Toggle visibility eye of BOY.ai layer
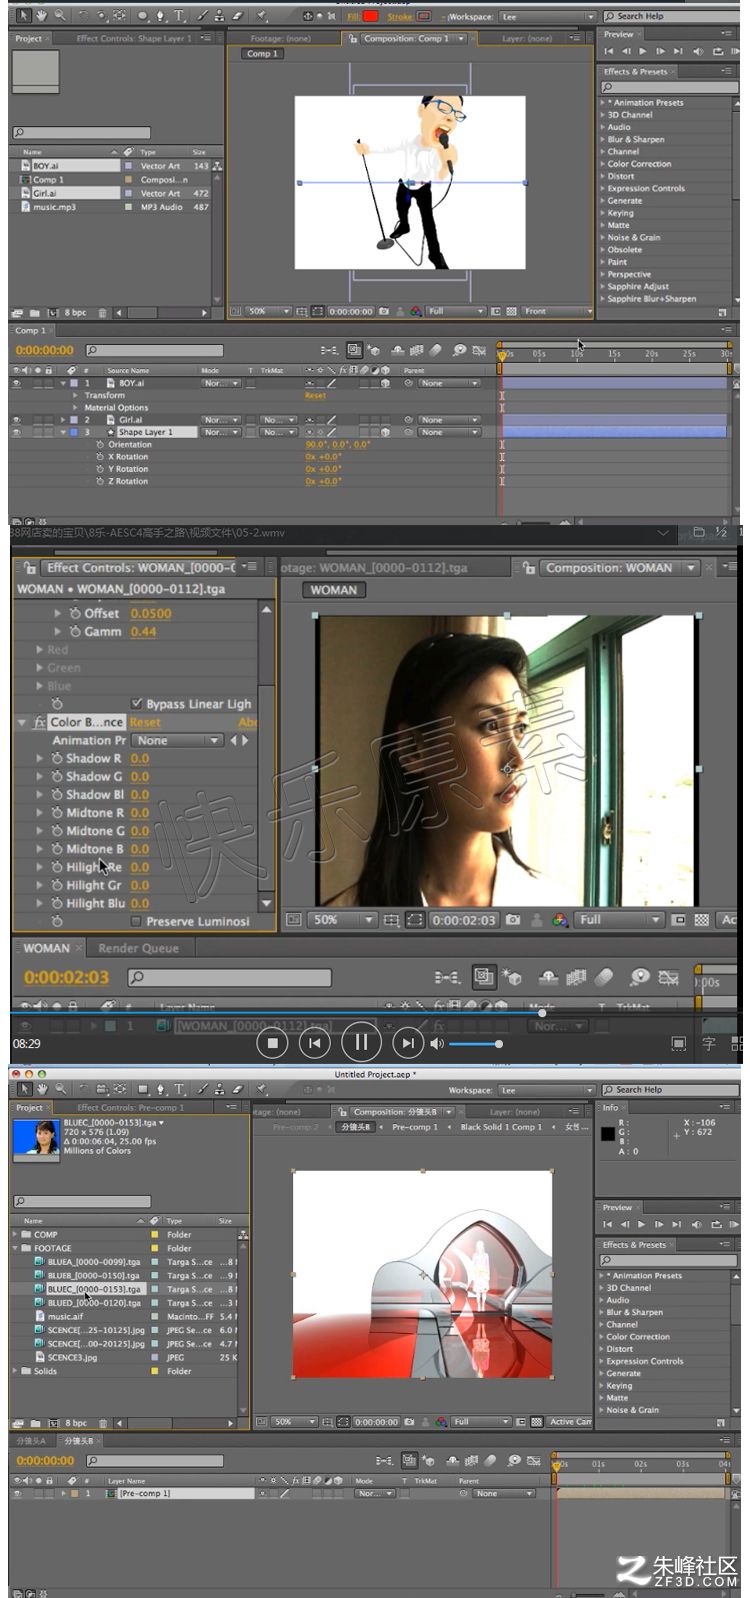Screen dimensions: 750x1598 (x=16, y=383)
